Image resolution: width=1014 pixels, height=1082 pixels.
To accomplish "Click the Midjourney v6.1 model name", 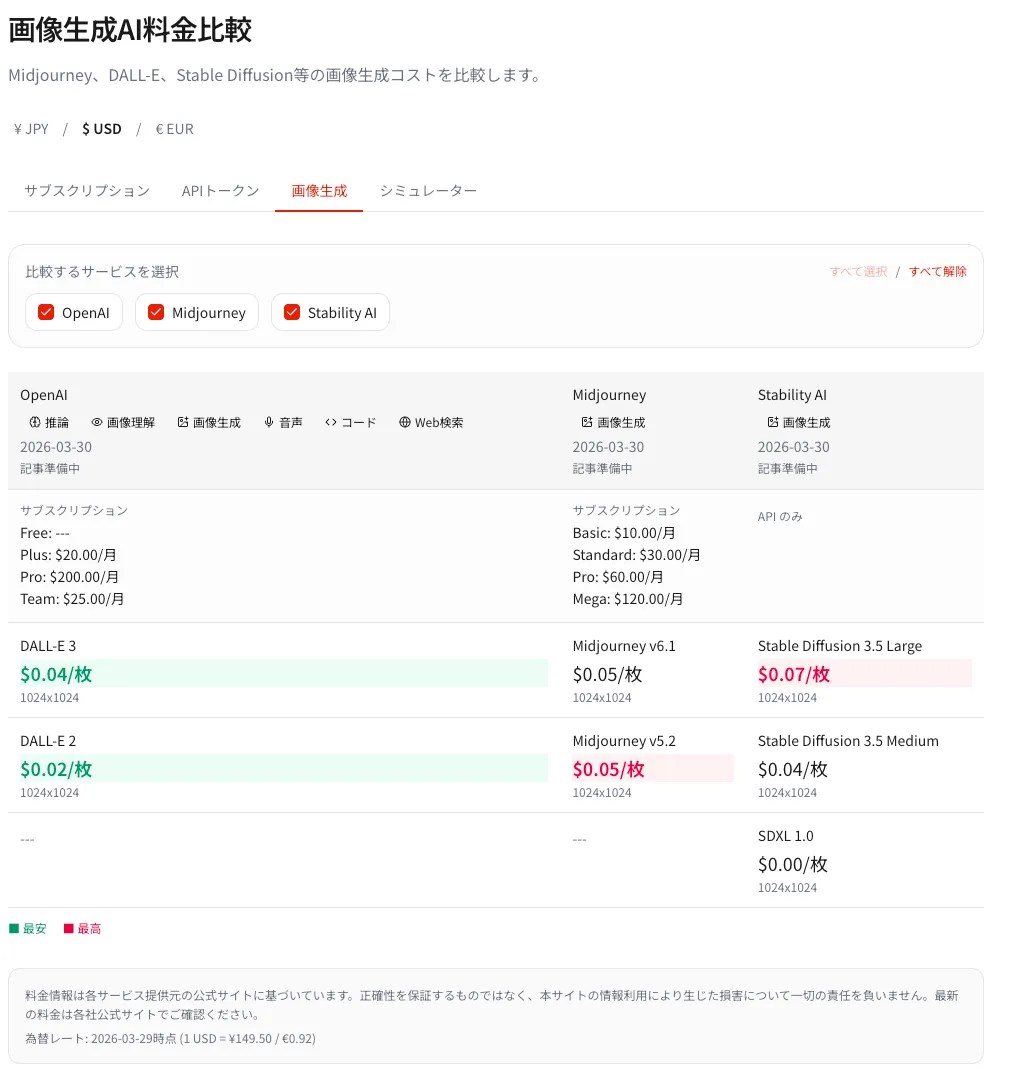I will 624,647.
